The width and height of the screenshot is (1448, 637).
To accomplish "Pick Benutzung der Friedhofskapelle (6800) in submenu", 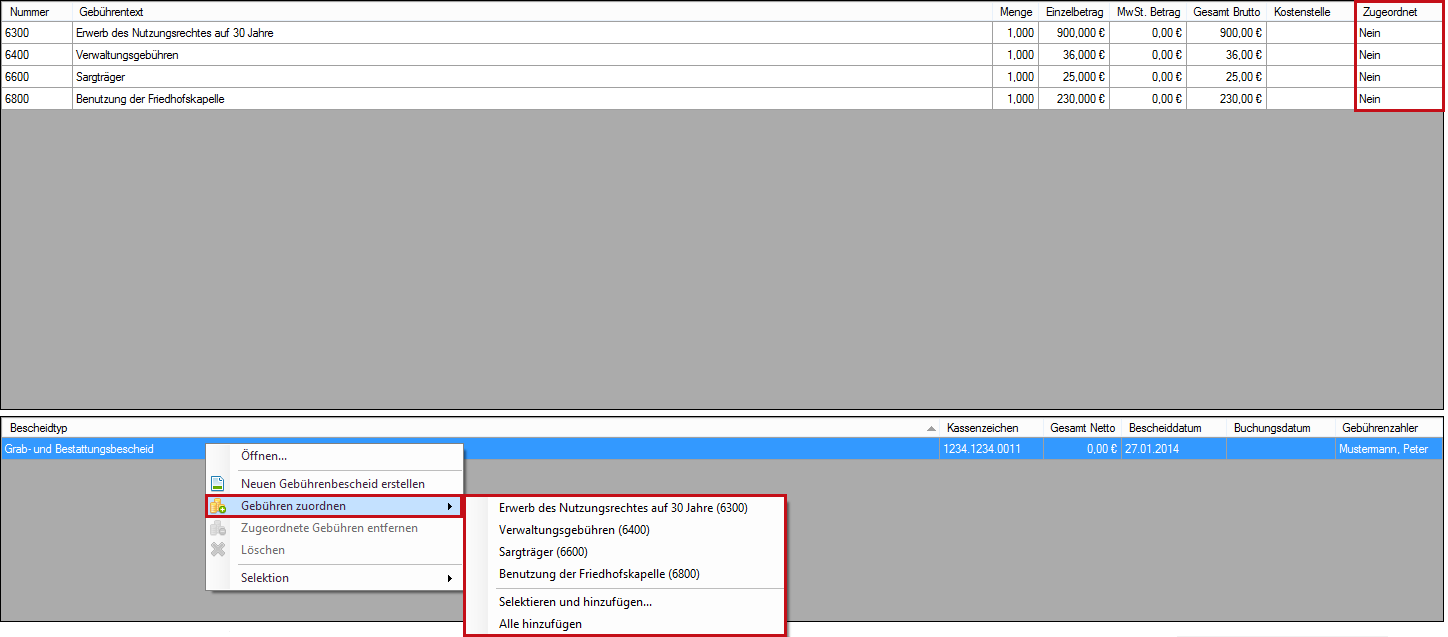I will (599, 574).
